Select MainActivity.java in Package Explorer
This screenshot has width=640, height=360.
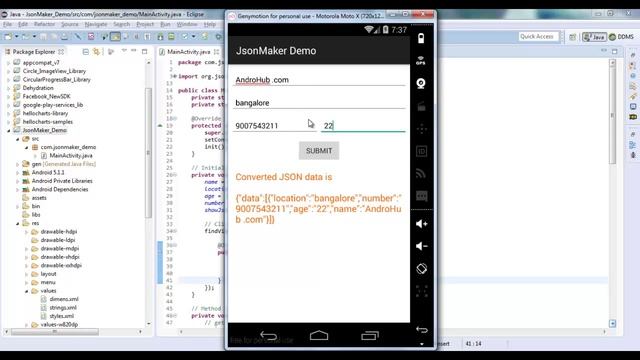pyautogui.click(x=71, y=156)
